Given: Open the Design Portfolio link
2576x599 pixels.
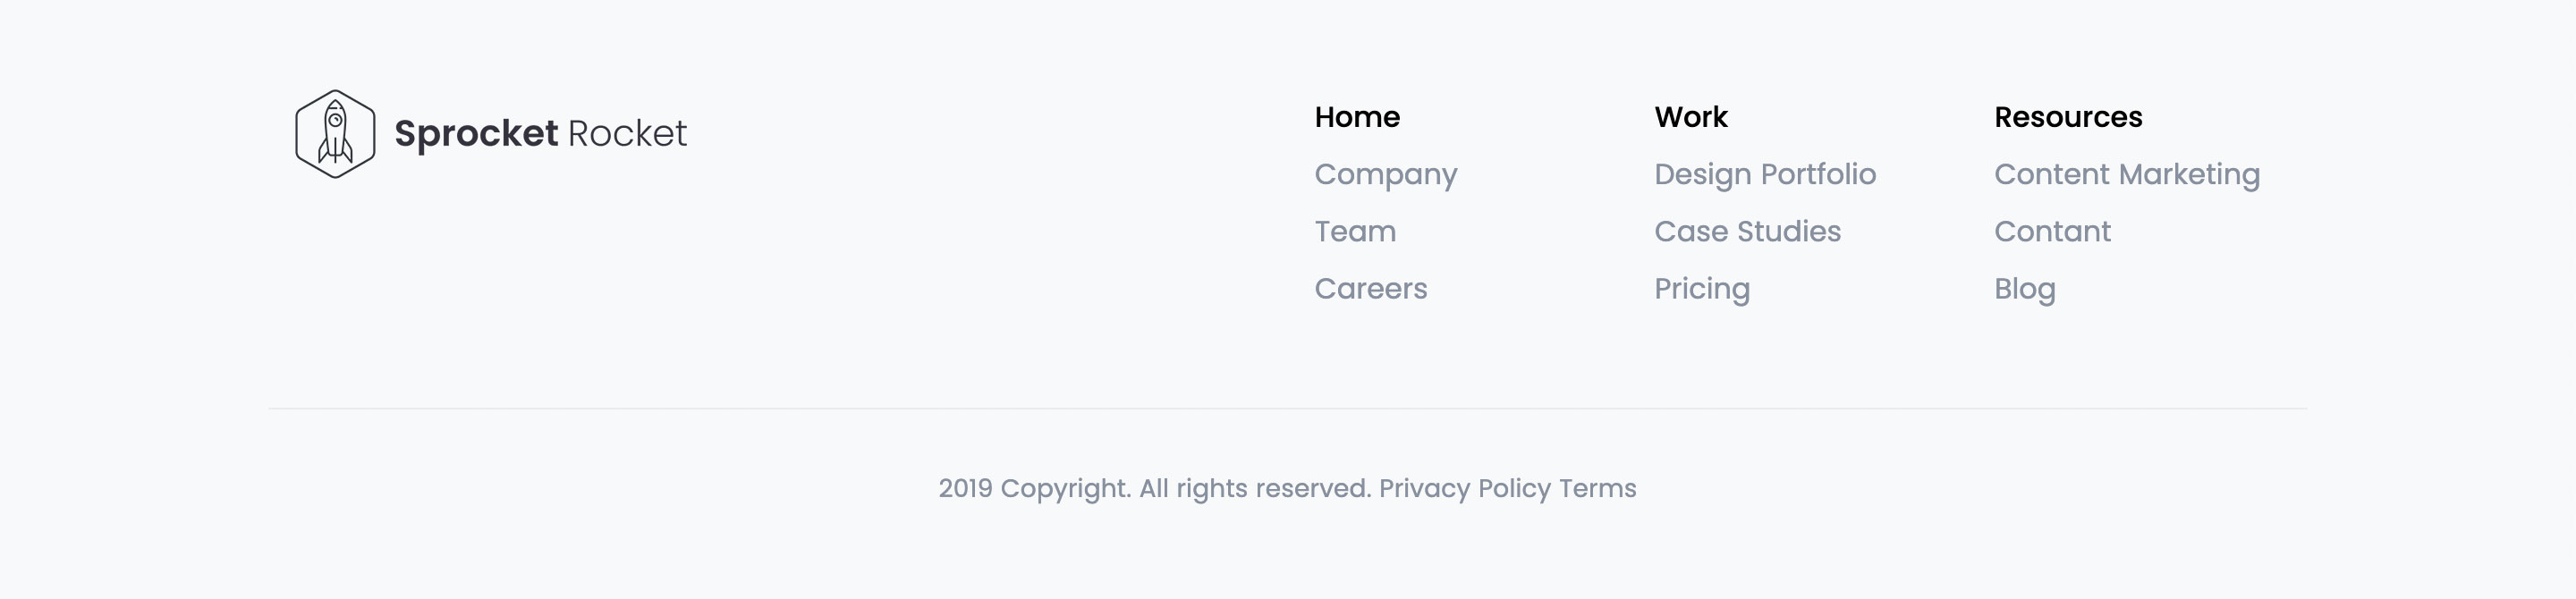Looking at the screenshot, I should coord(1765,175).
